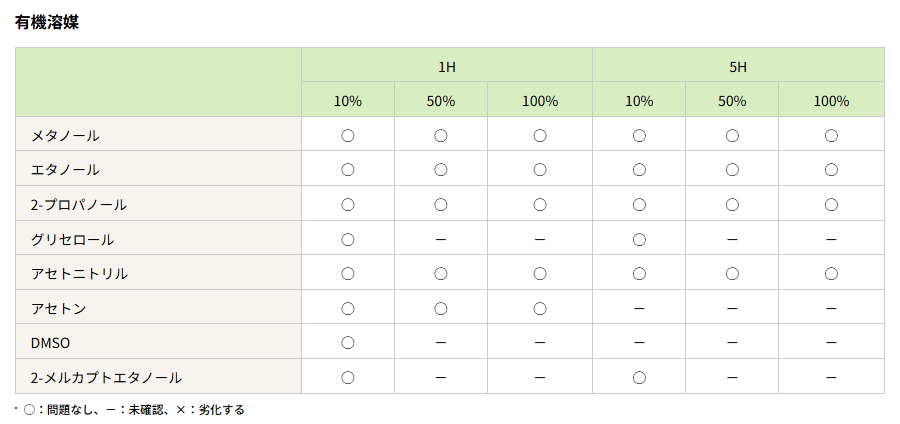Screen dimensions: 900x424
Task: Select the 2-メルカプトエタノール row label
Action: [x=106, y=377]
